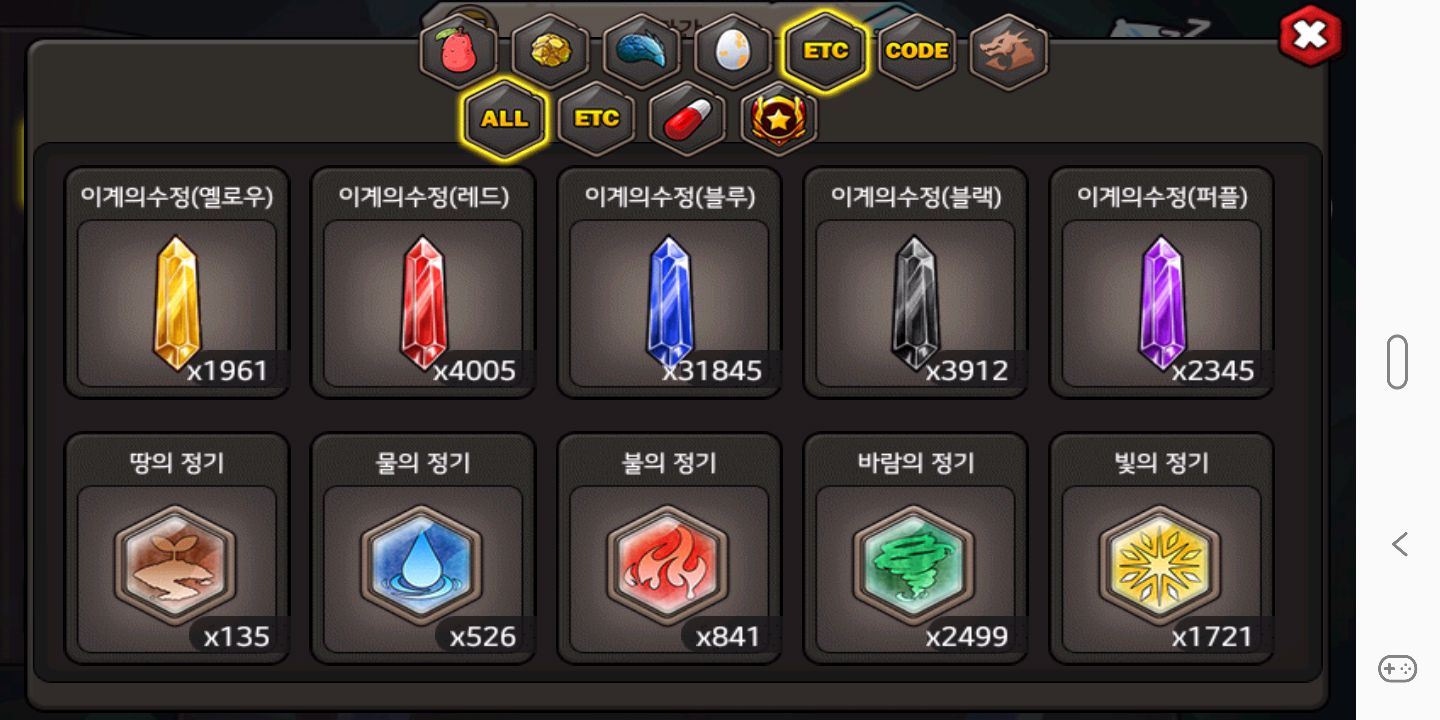
Task: Open the brown dragon head category
Action: point(1009,50)
